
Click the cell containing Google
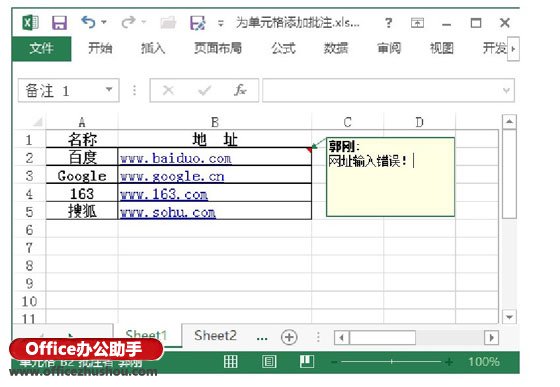pyautogui.click(x=82, y=175)
